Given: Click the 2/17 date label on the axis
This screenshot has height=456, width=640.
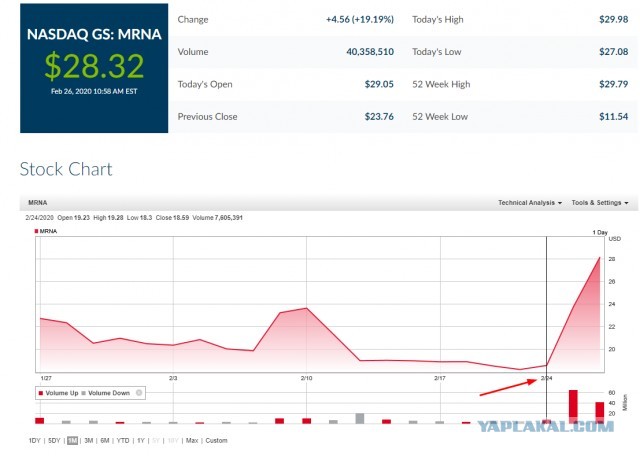Looking at the screenshot, I should click(440, 378).
